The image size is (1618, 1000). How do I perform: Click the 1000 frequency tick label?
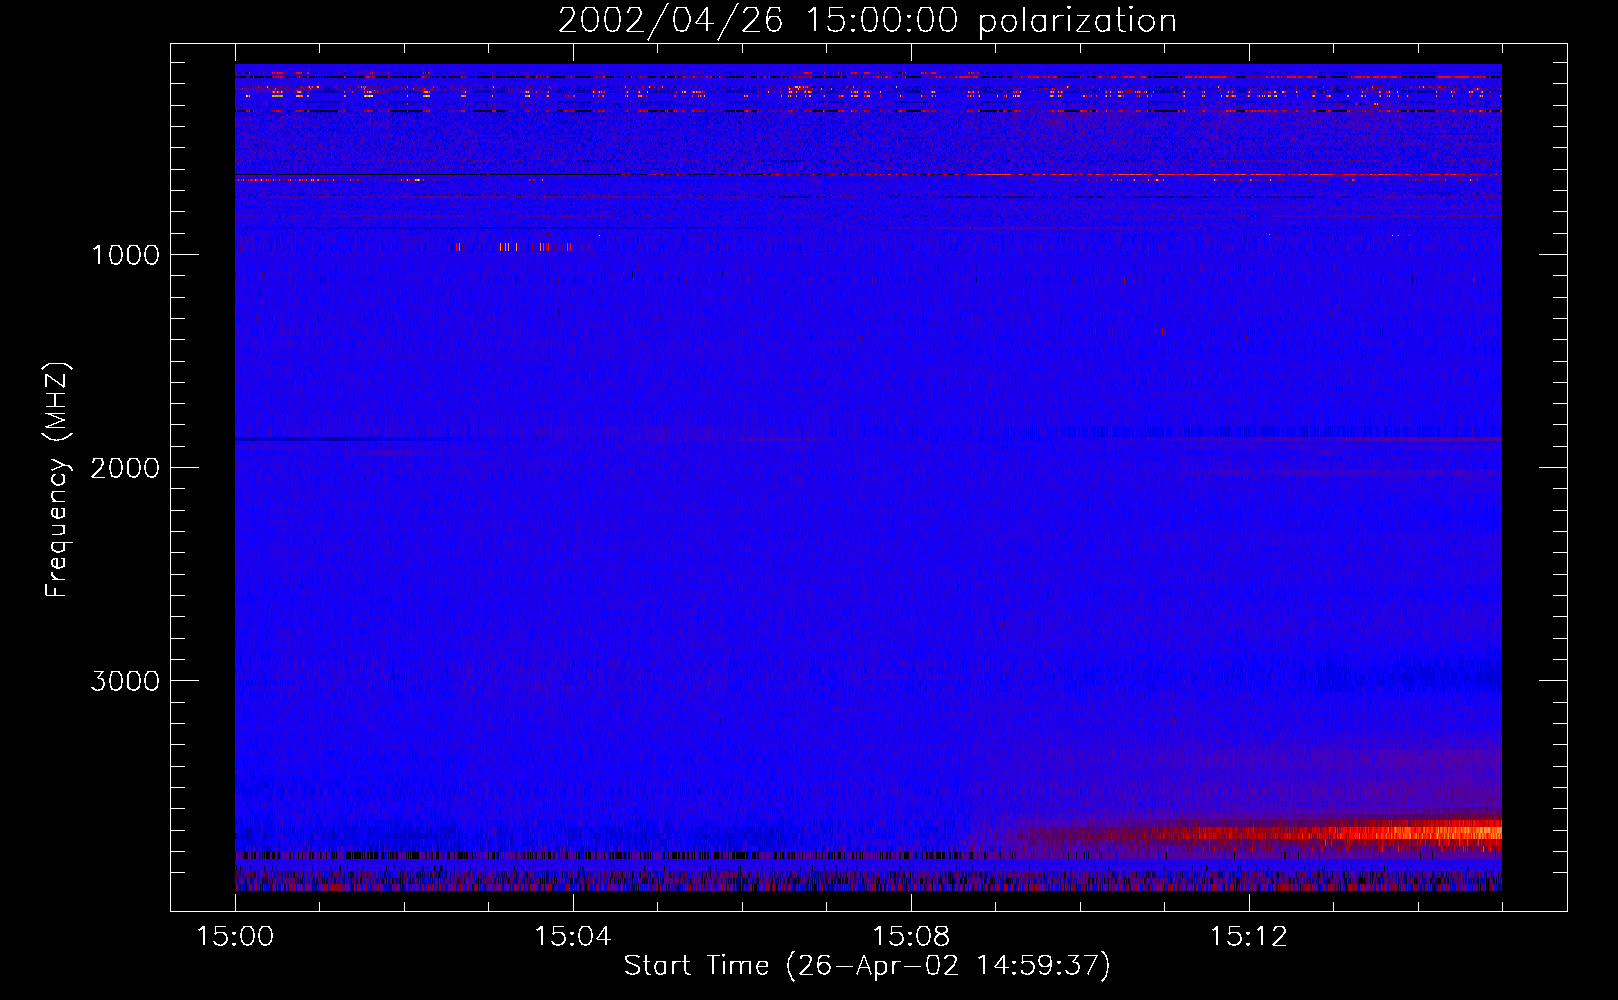tap(125, 255)
